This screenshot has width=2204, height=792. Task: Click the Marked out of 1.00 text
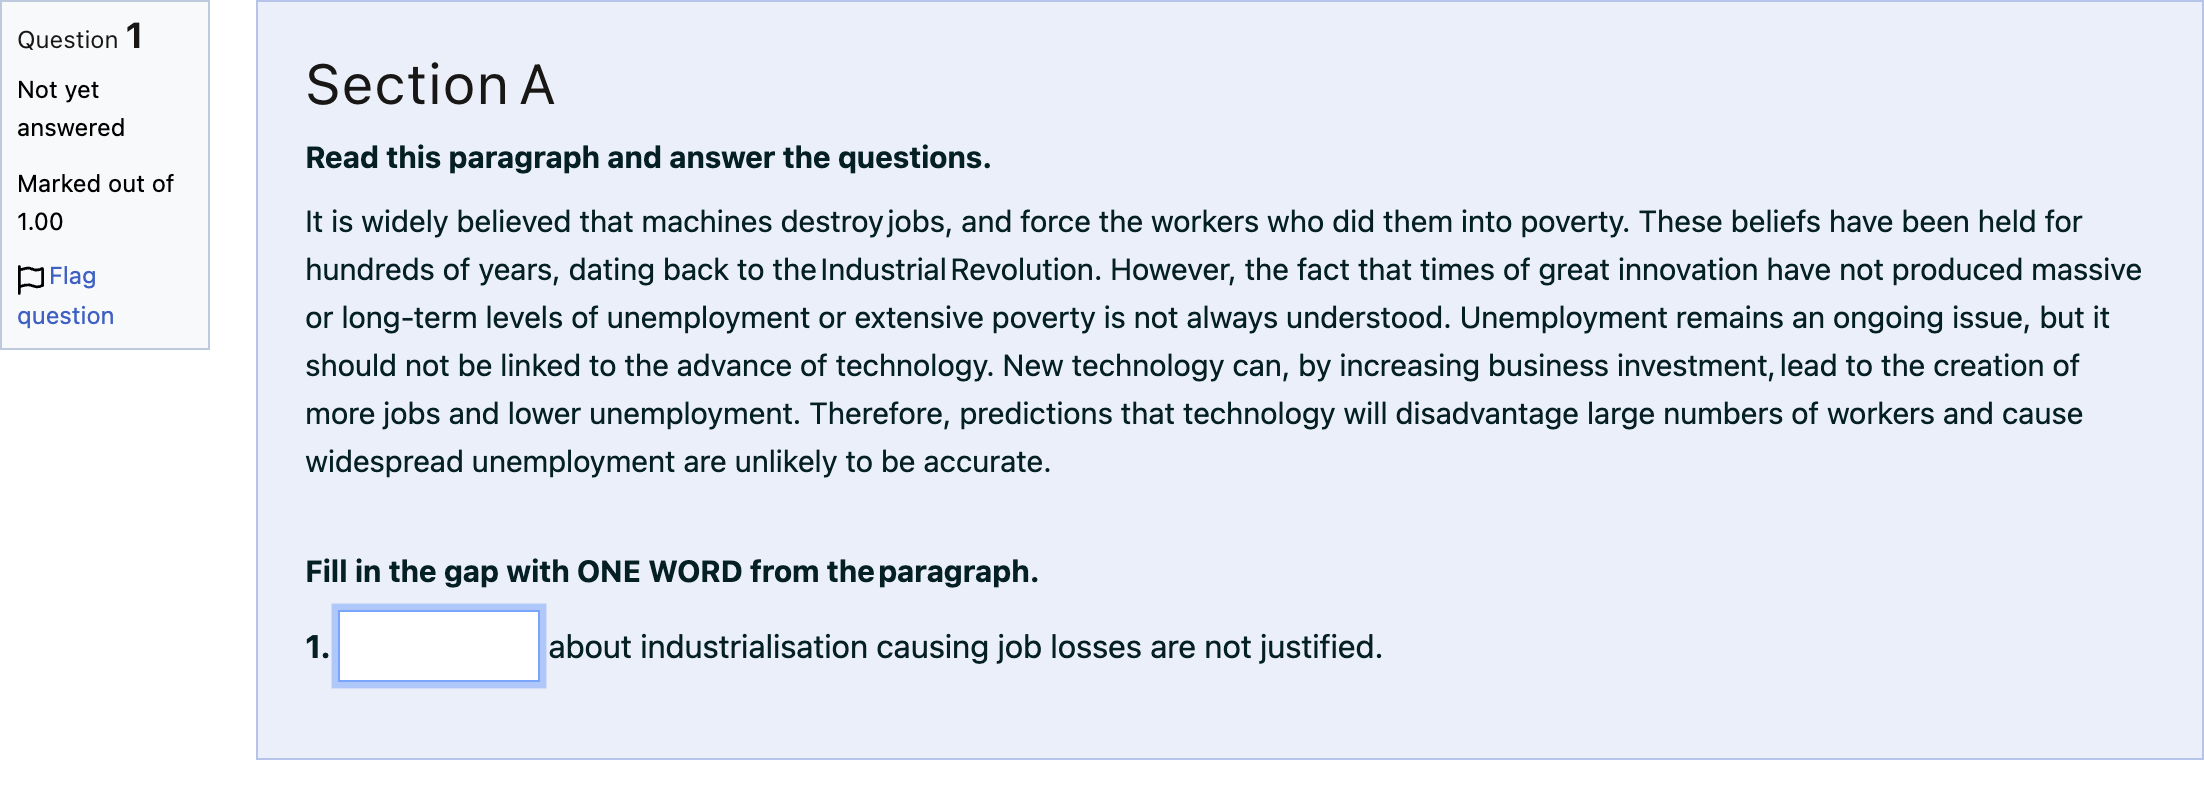95,202
